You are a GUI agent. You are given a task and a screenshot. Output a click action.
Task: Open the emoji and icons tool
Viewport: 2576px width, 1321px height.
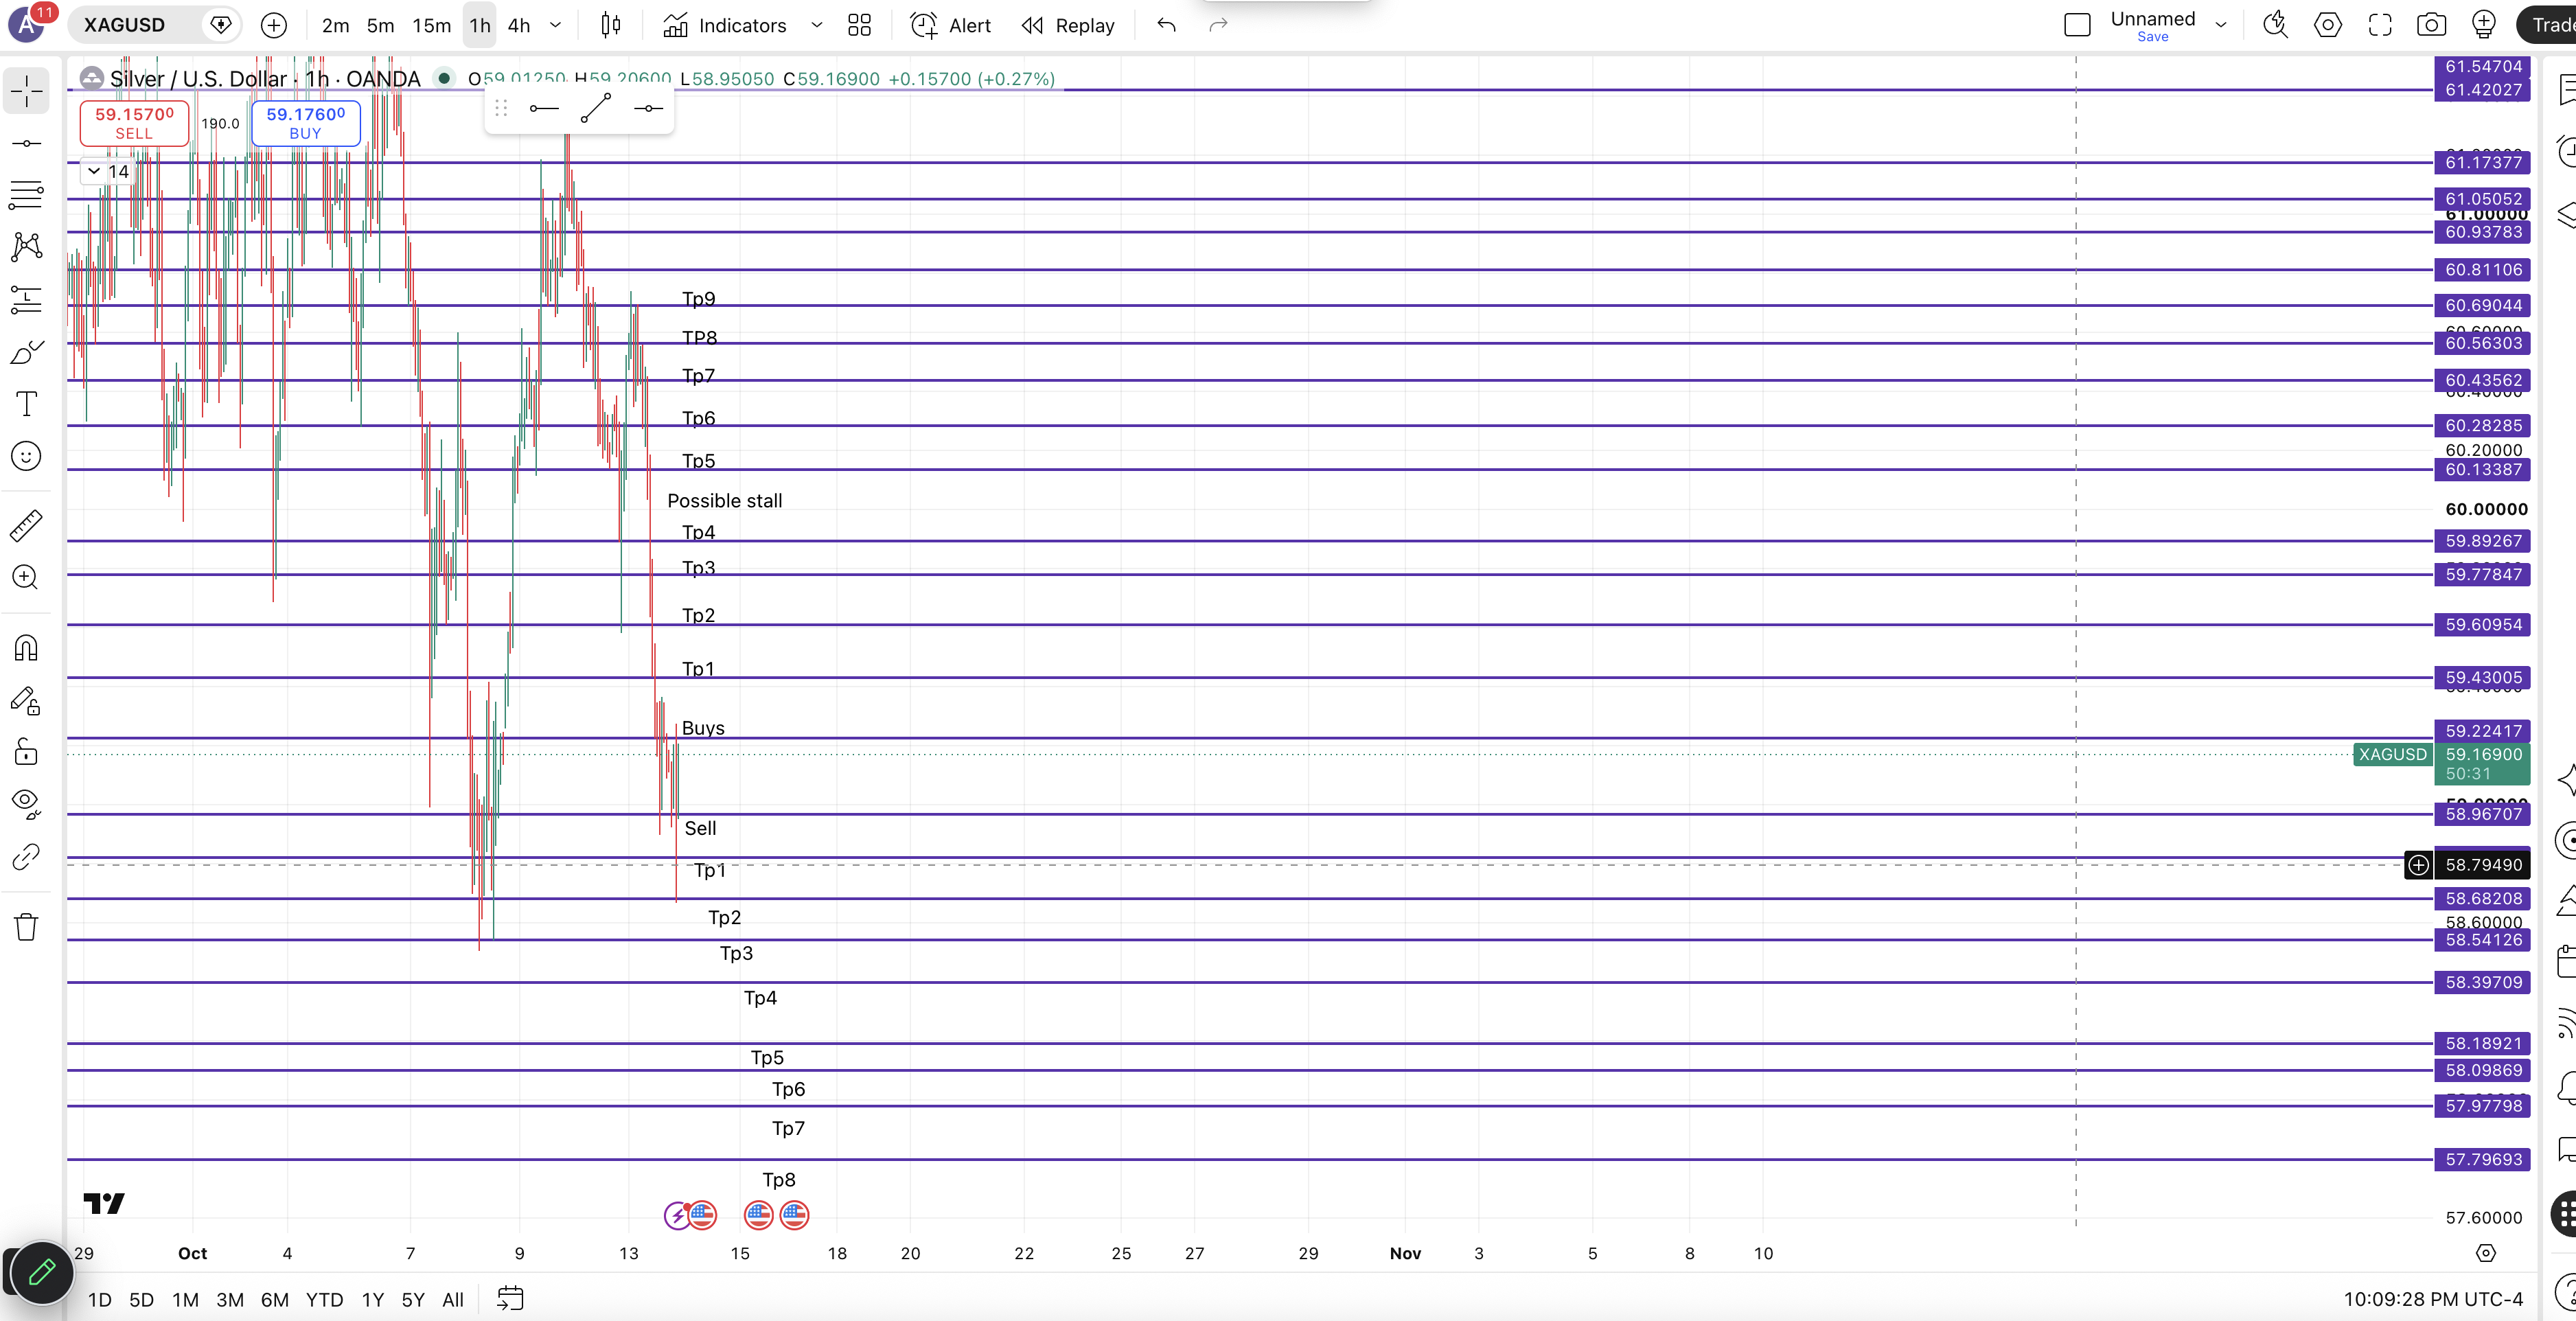click(x=27, y=456)
